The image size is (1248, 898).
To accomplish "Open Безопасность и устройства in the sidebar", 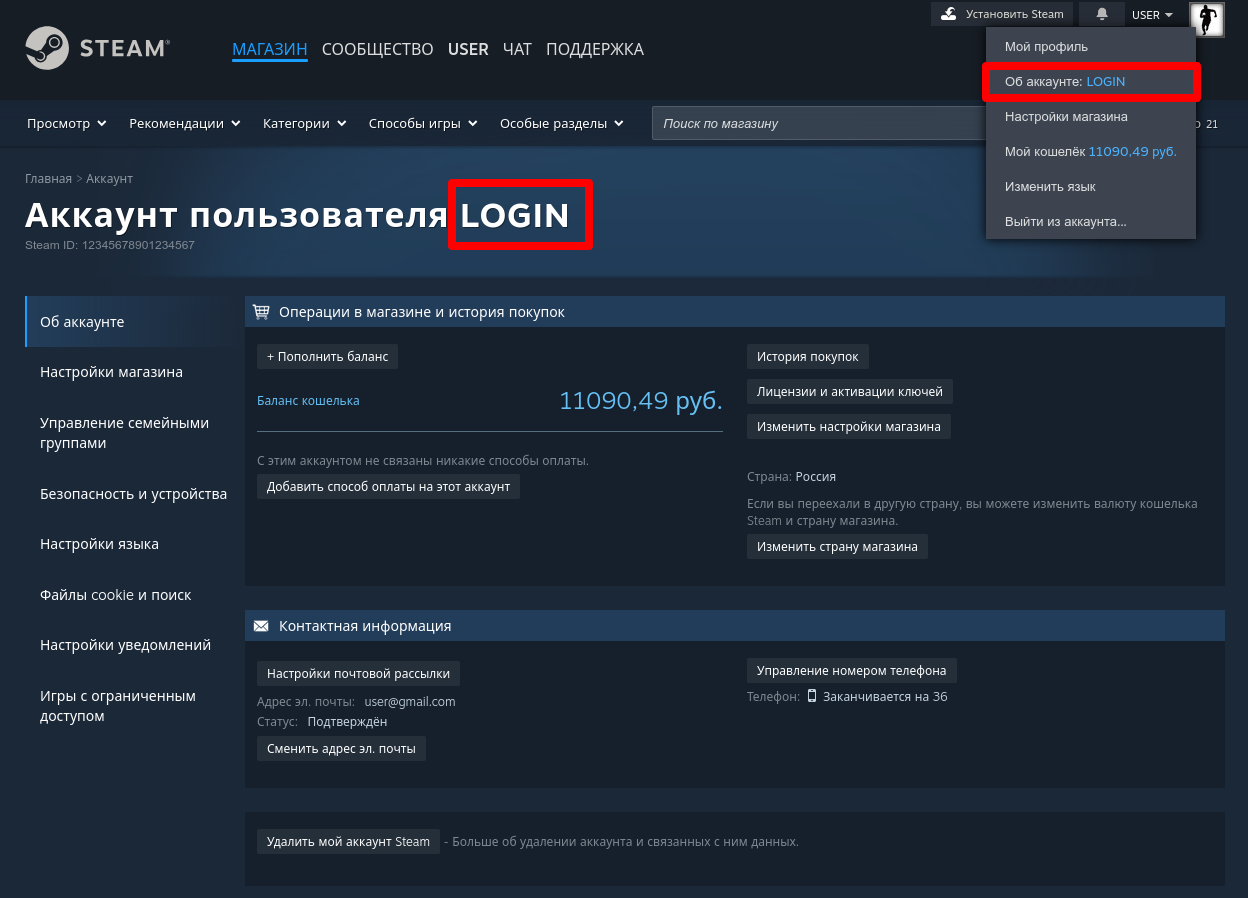I will click(x=133, y=494).
